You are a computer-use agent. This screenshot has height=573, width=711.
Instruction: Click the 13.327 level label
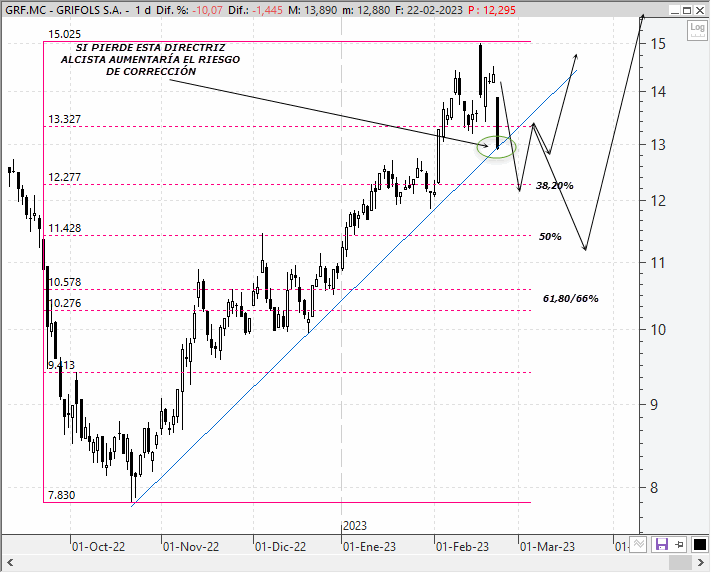point(64,119)
